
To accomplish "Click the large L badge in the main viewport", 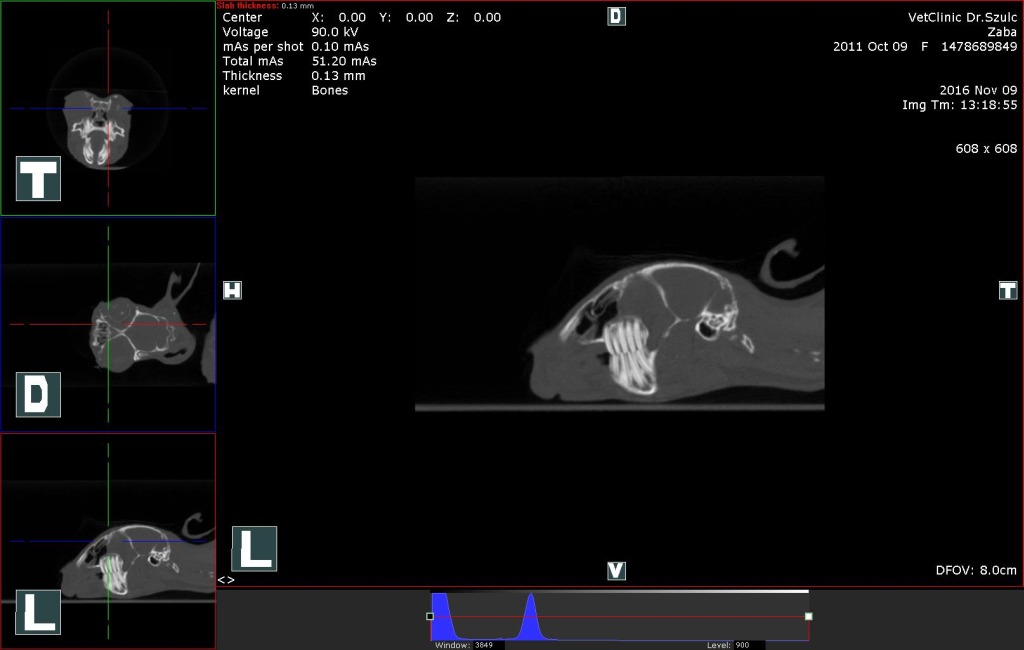I will pyautogui.click(x=254, y=549).
